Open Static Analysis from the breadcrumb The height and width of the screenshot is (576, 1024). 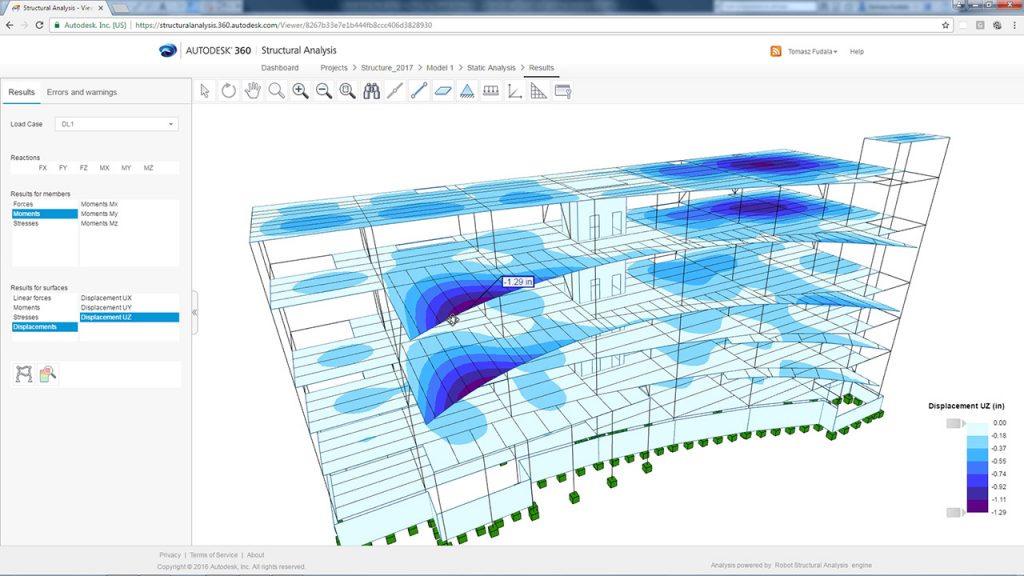click(x=492, y=68)
